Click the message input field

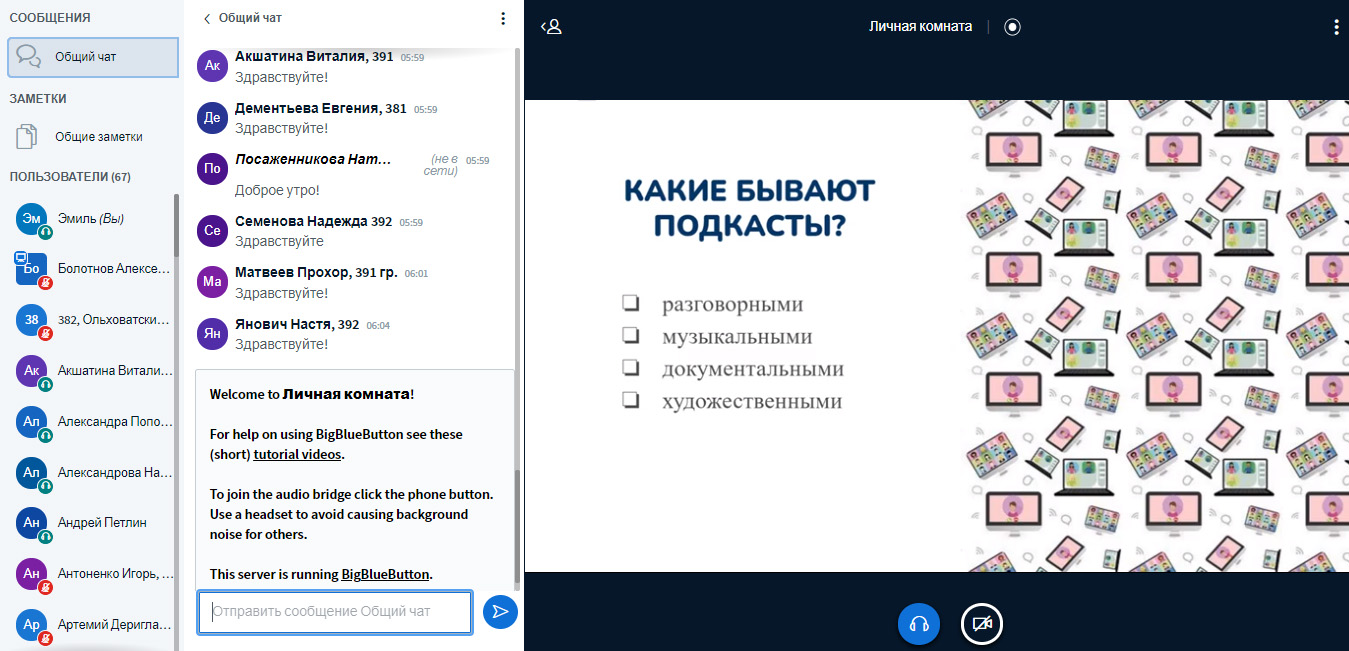pos(335,612)
